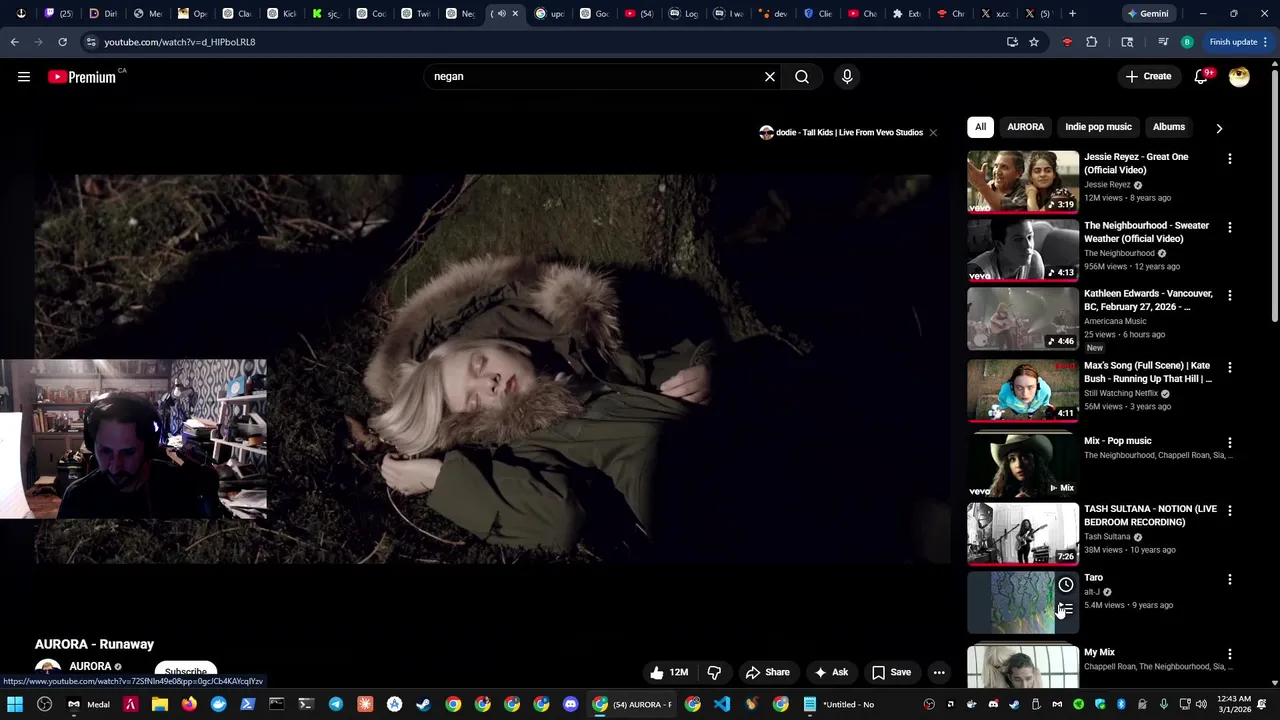Open Telegram from taskbar
The image size is (1280, 720).
[x=336, y=704]
